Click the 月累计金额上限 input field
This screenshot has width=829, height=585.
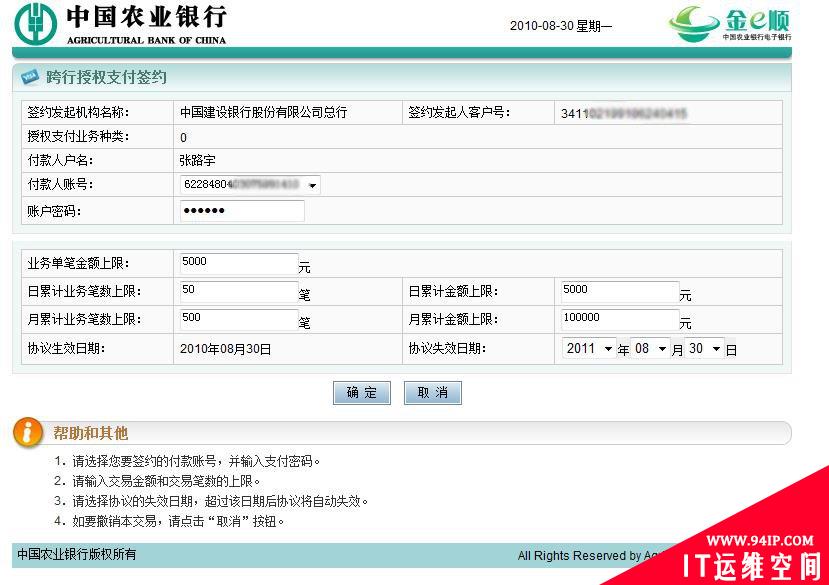click(x=620, y=319)
